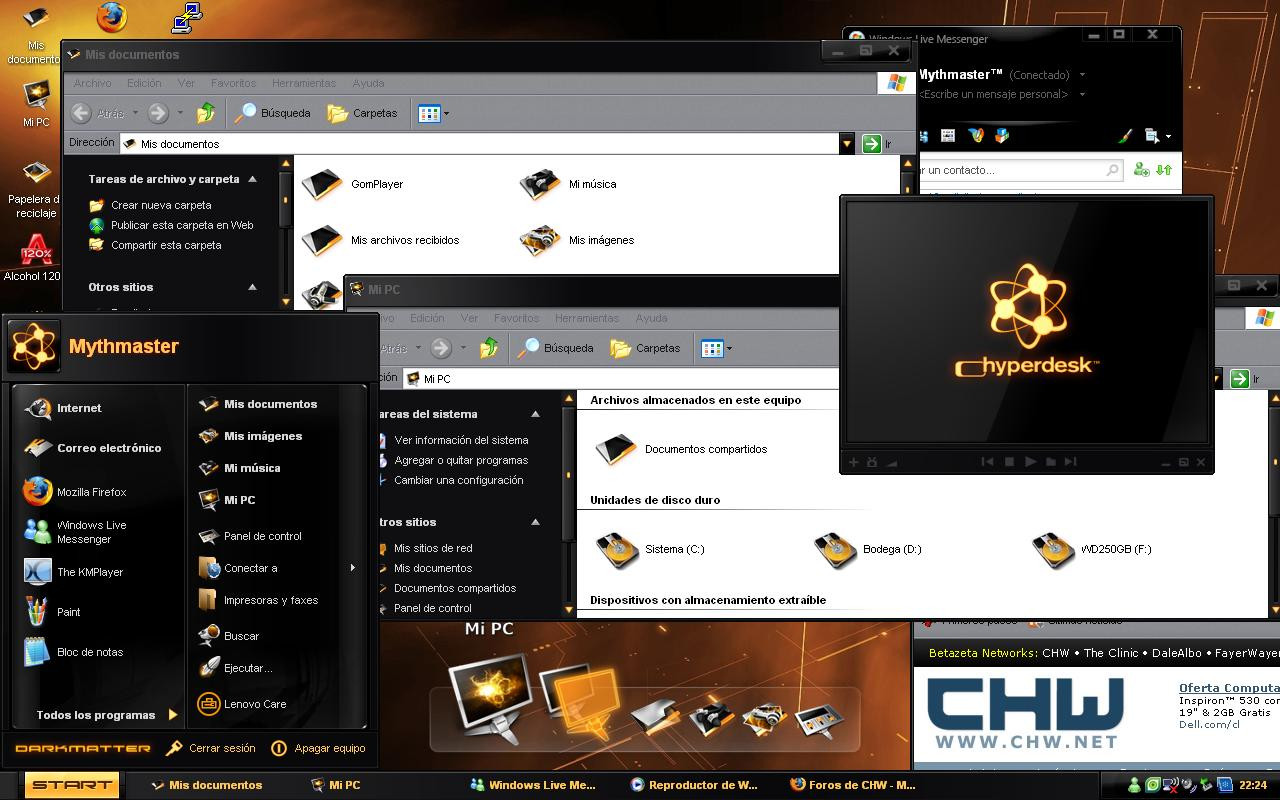Click Ejecutar... in the Start menu
The width and height of the screenshot is (1280, 800).
pyautogui.click(x=235, y=668)
